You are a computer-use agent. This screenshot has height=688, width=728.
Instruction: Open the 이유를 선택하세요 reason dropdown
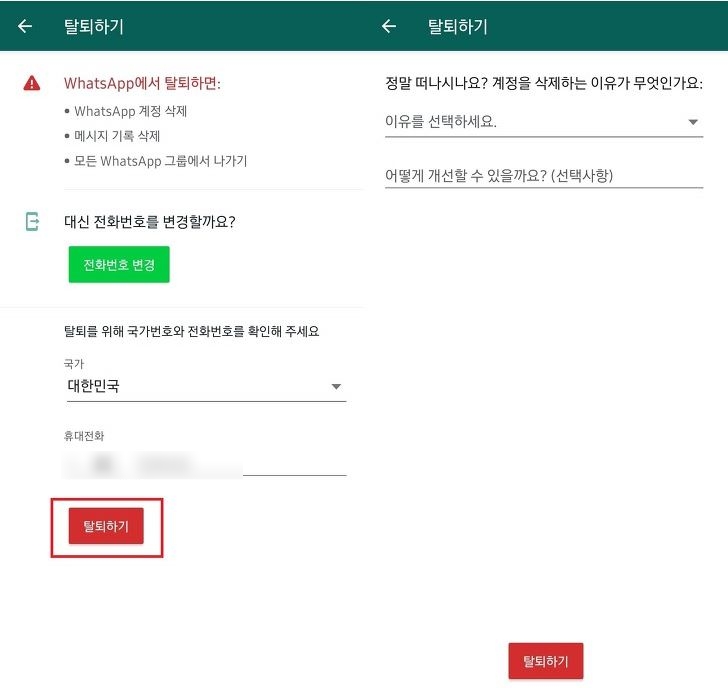click(x=544, y=122)
